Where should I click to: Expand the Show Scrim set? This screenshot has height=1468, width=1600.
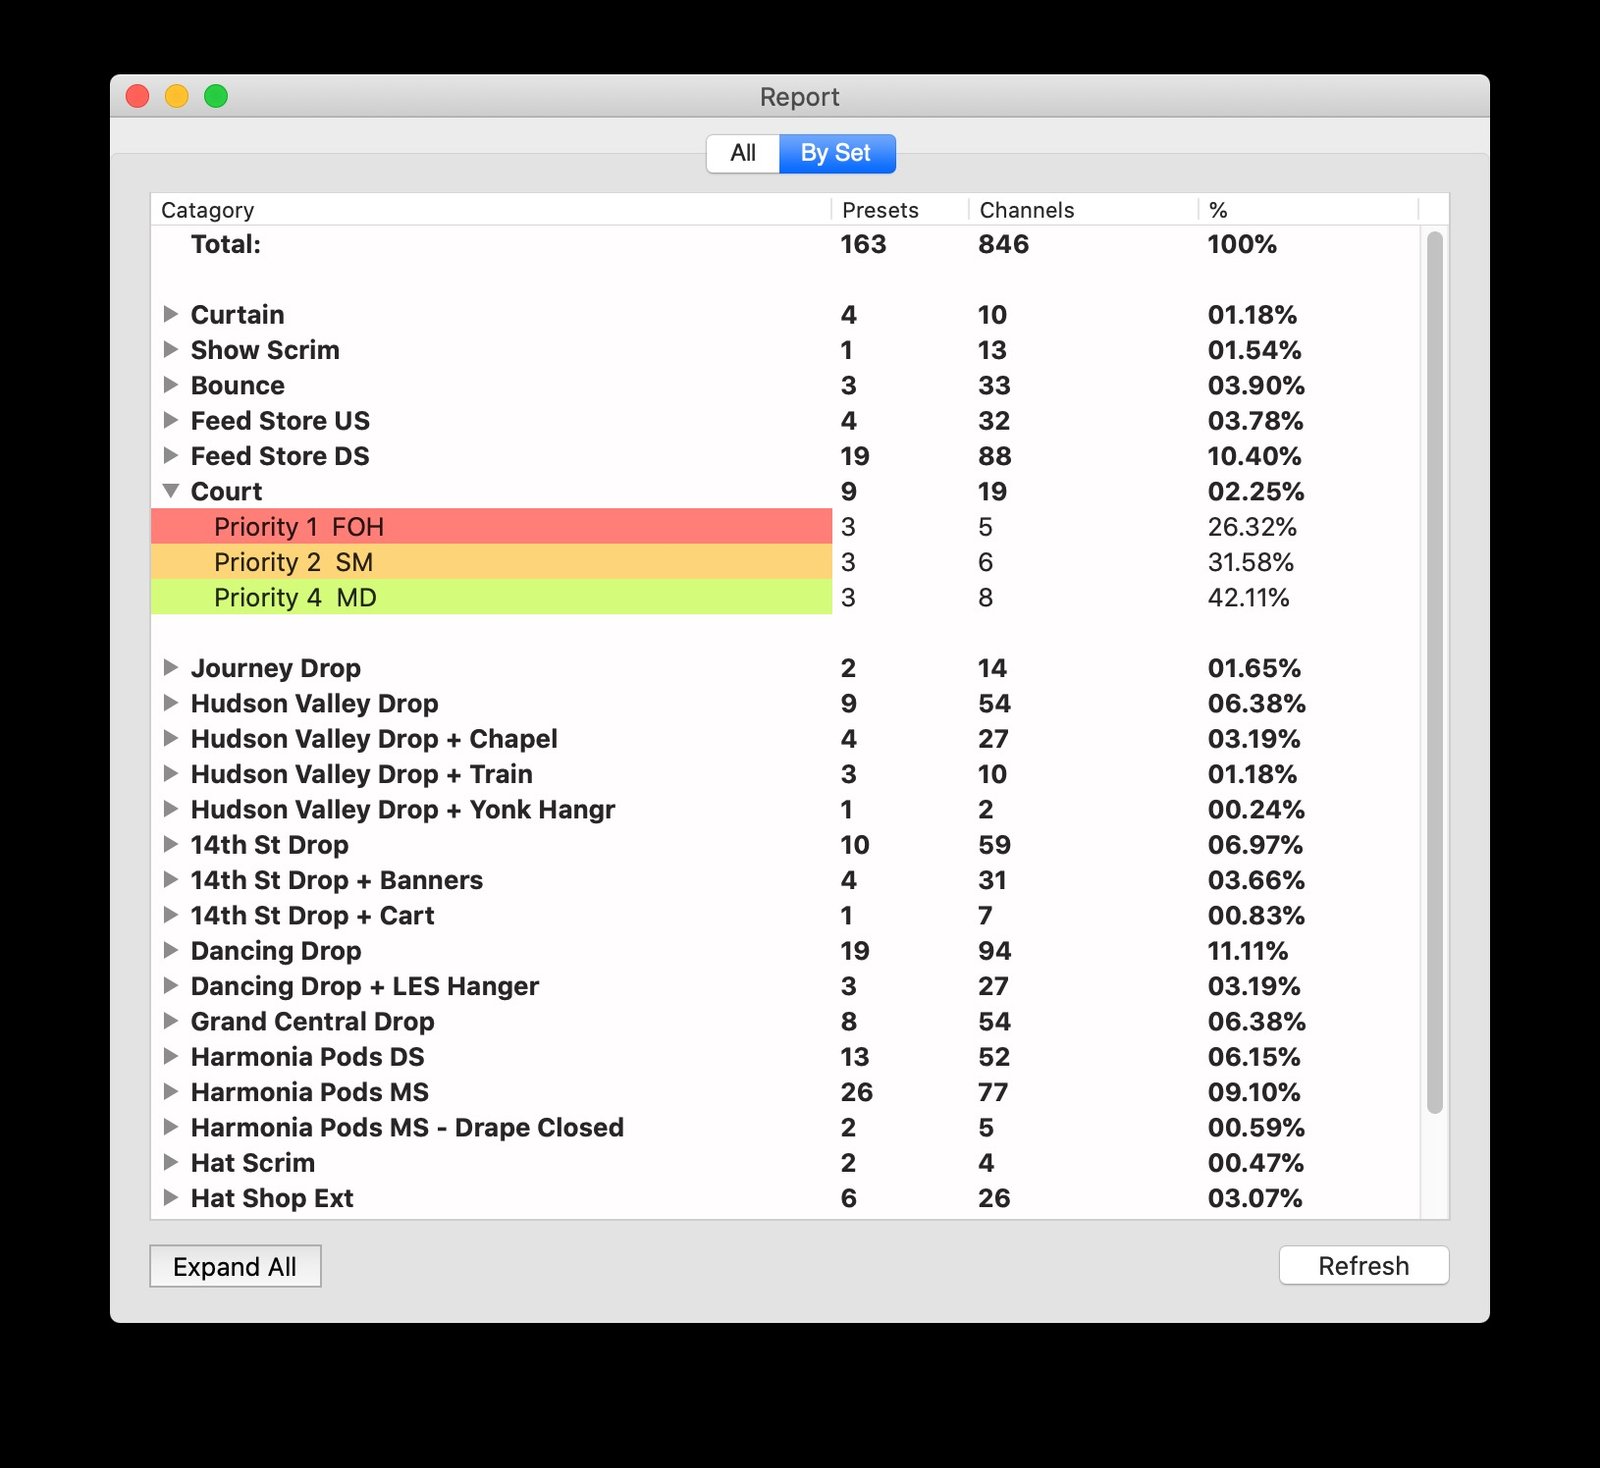point(171,349)
